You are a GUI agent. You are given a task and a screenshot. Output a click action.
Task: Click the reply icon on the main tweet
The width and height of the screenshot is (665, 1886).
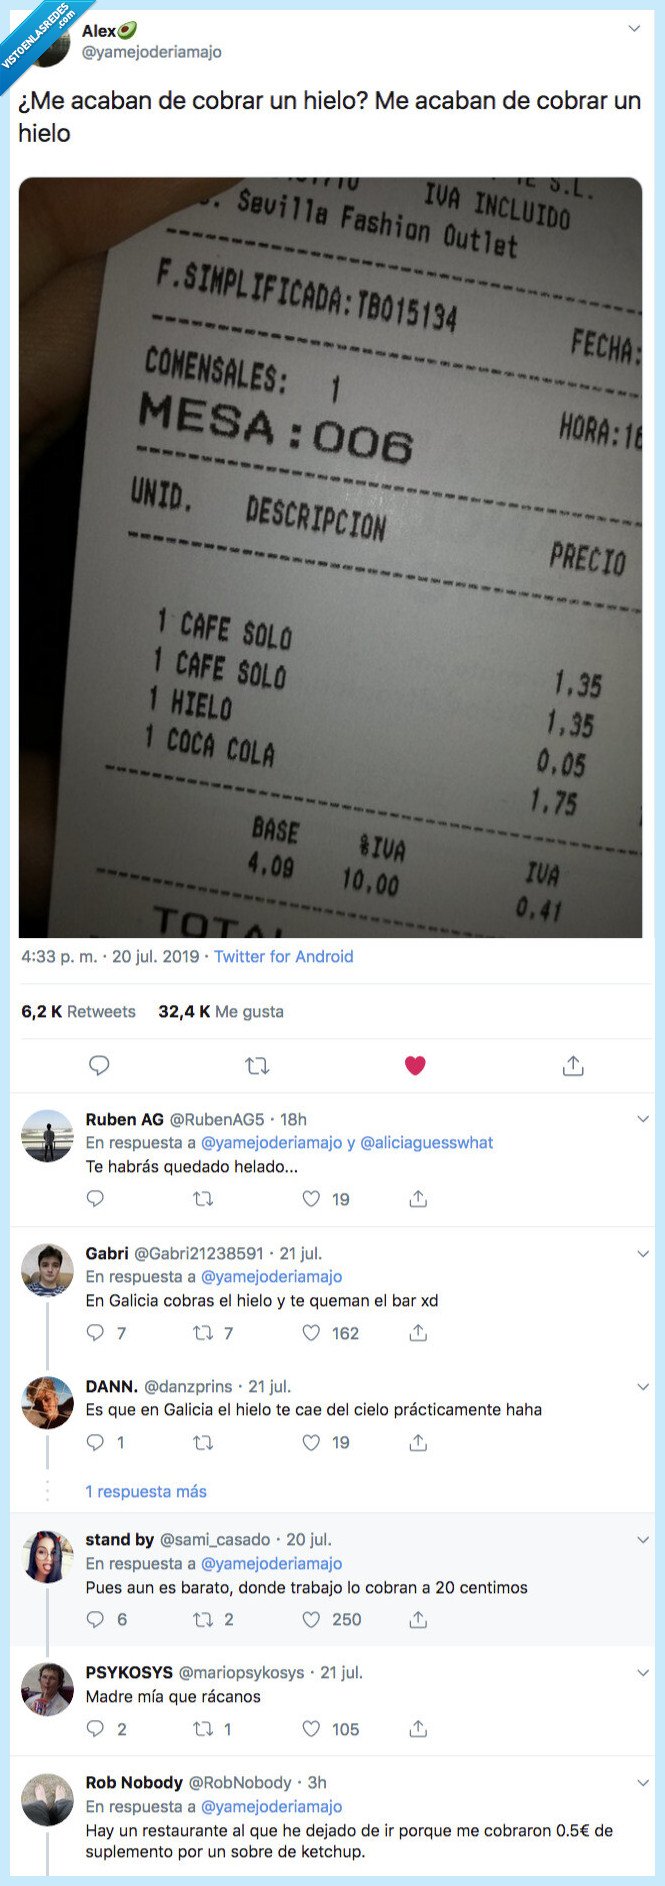[99, 1065]
